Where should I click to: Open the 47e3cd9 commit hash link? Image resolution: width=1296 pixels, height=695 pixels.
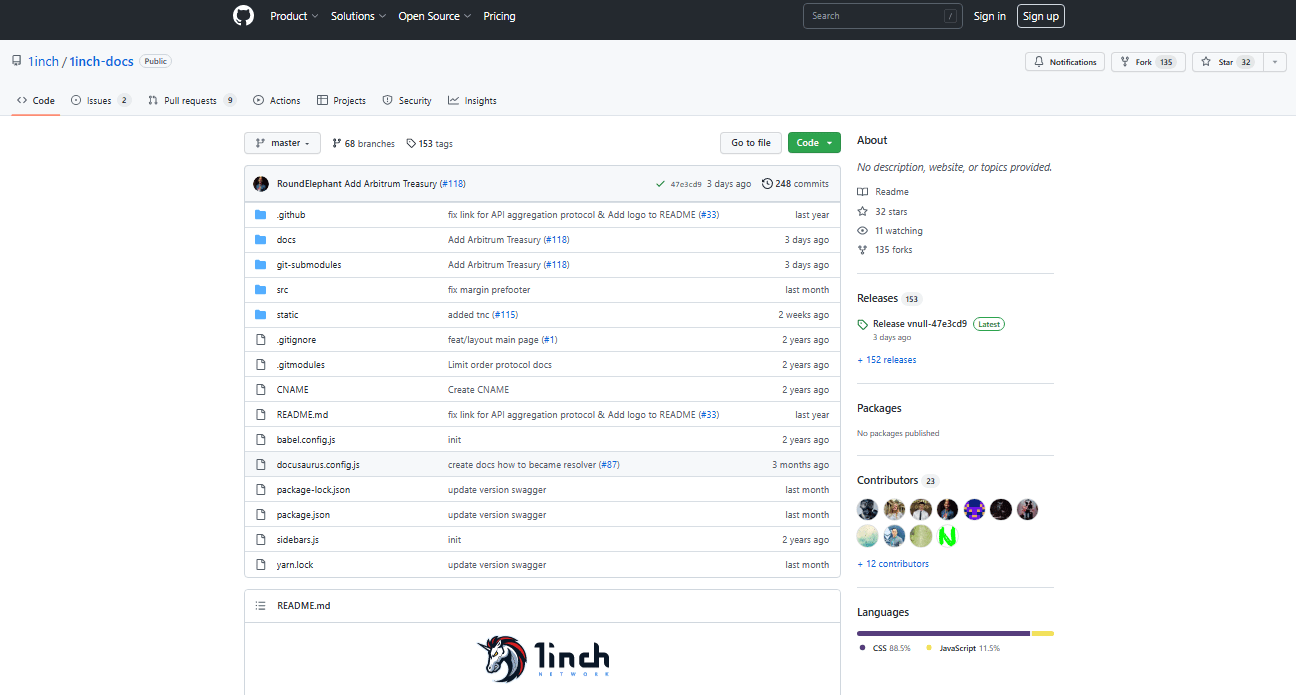(x=686, y=184)
